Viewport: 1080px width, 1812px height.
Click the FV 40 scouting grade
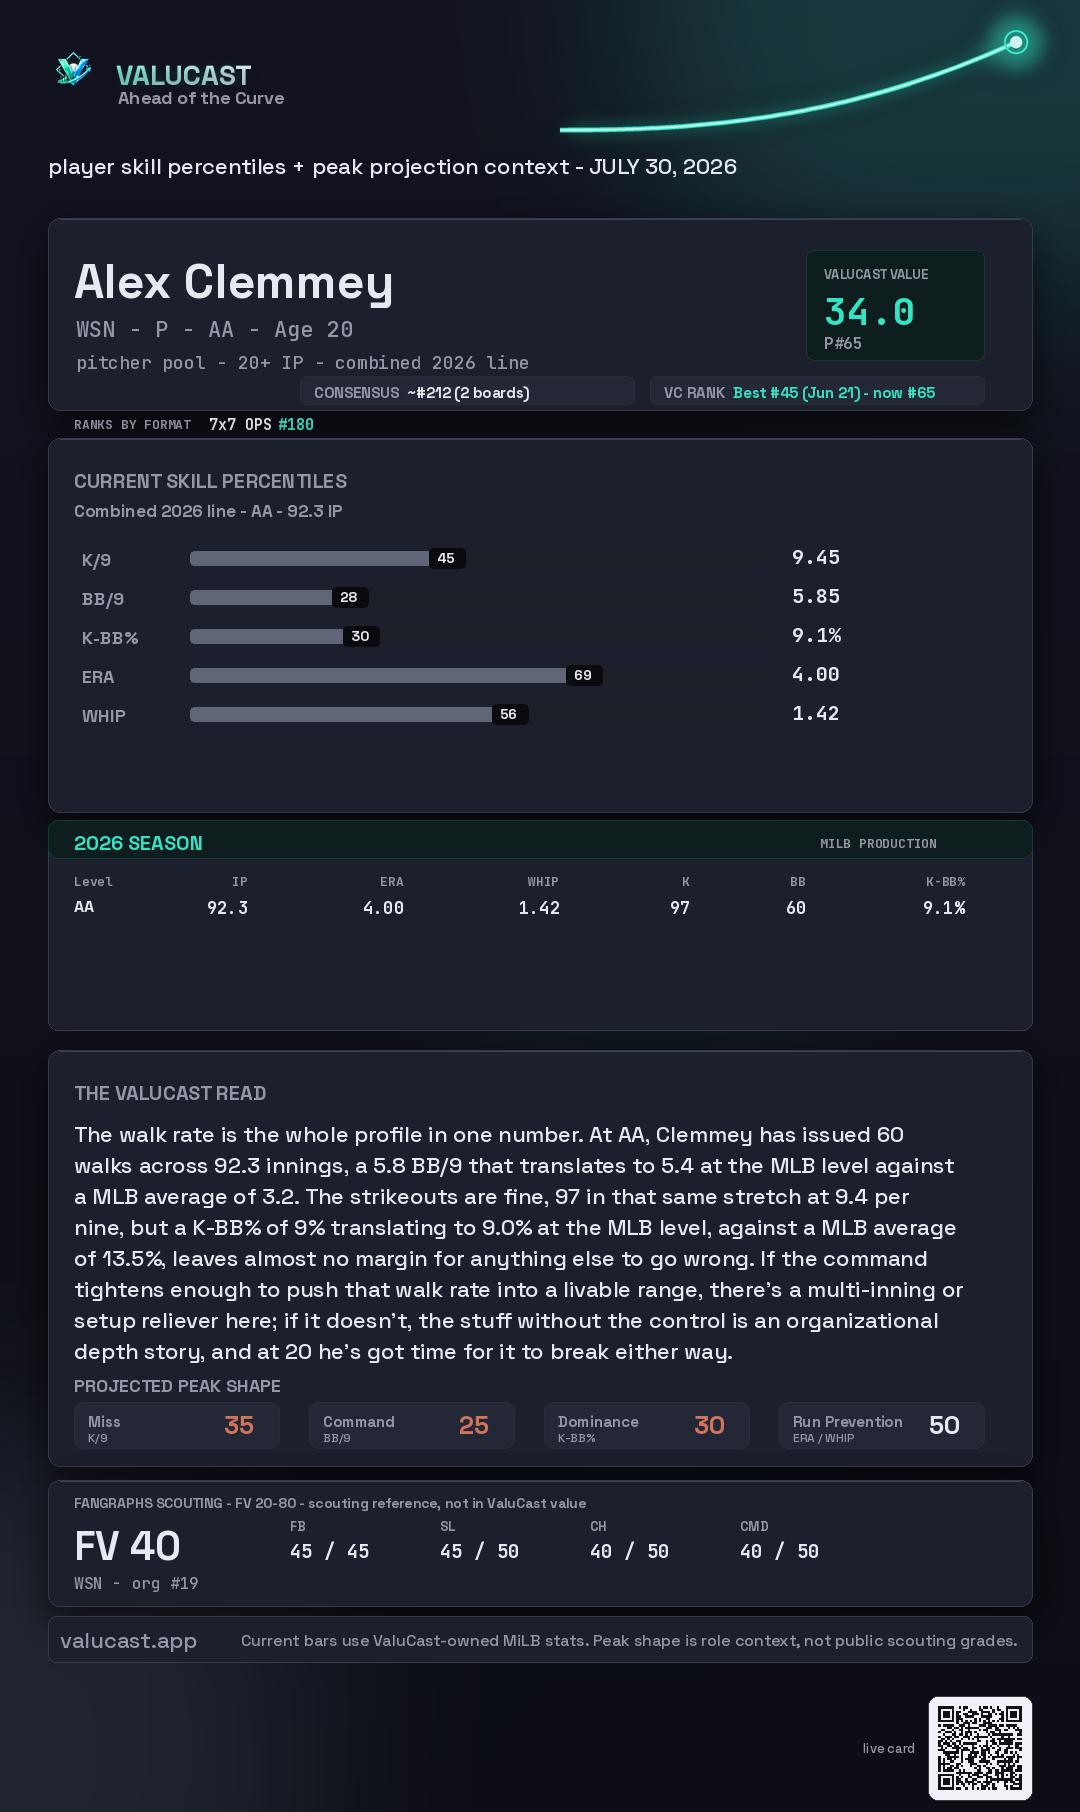[x=127, y=1546]
